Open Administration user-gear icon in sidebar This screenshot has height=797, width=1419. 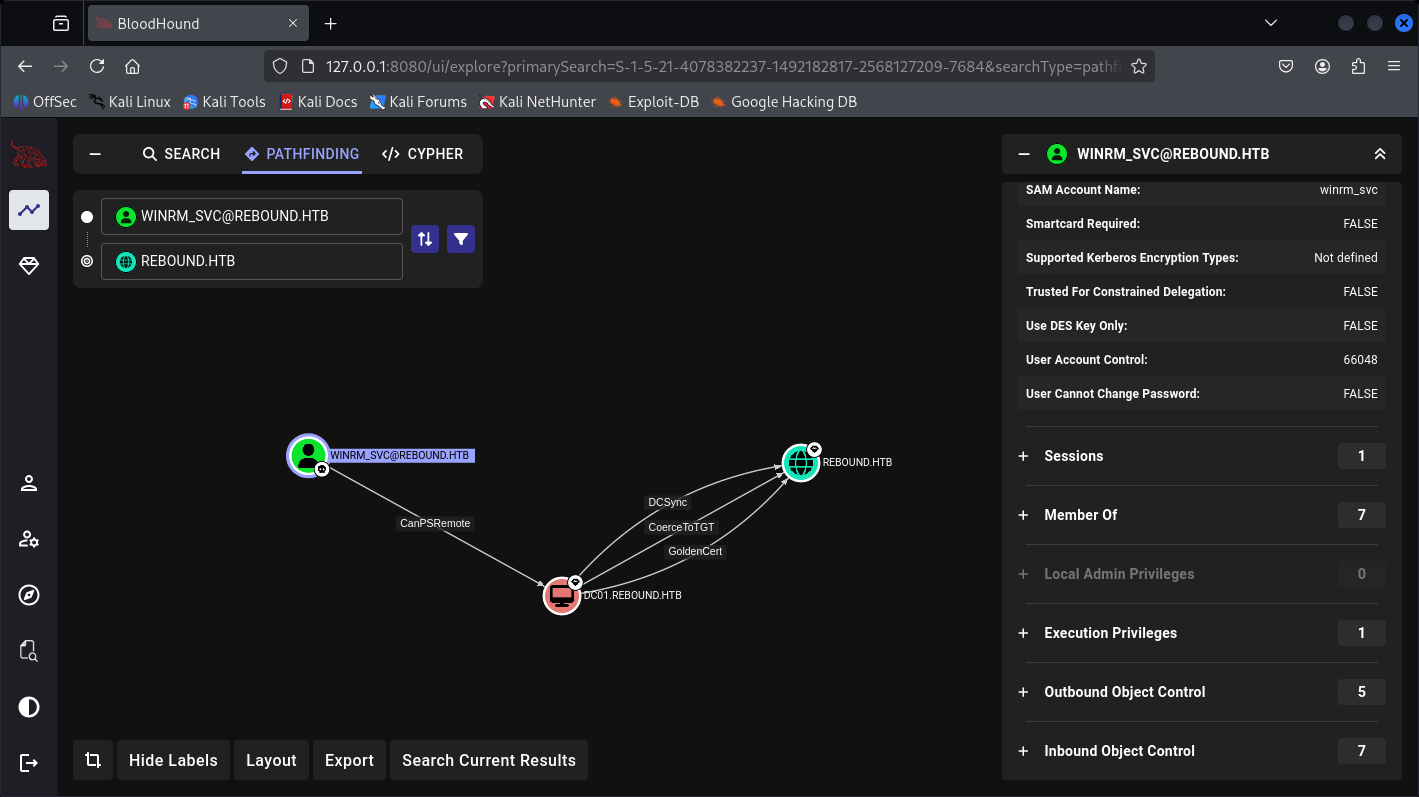click(29, 540)
